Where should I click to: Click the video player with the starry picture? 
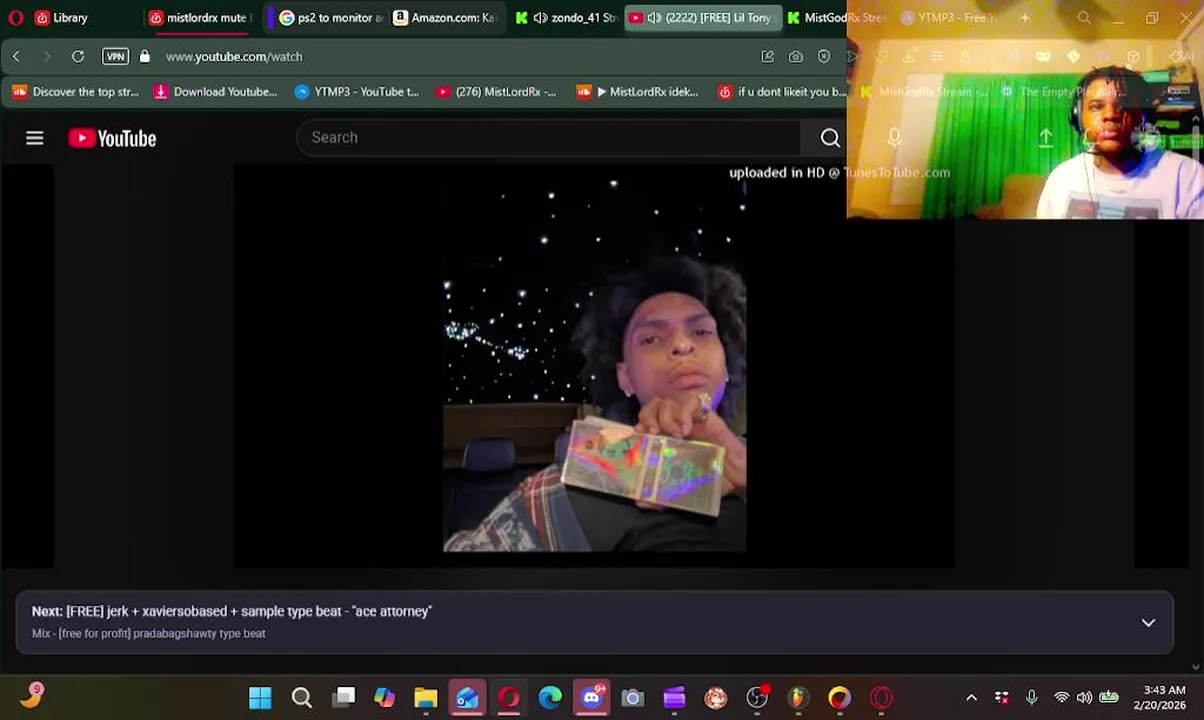tap(594, 366)
